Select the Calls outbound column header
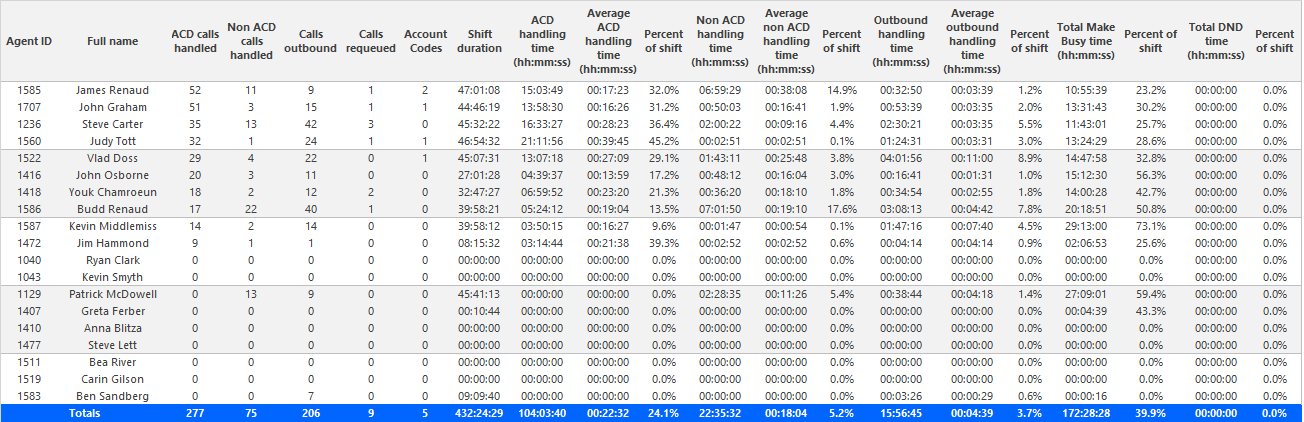1304x422 pixels. [x=312, y=41]
